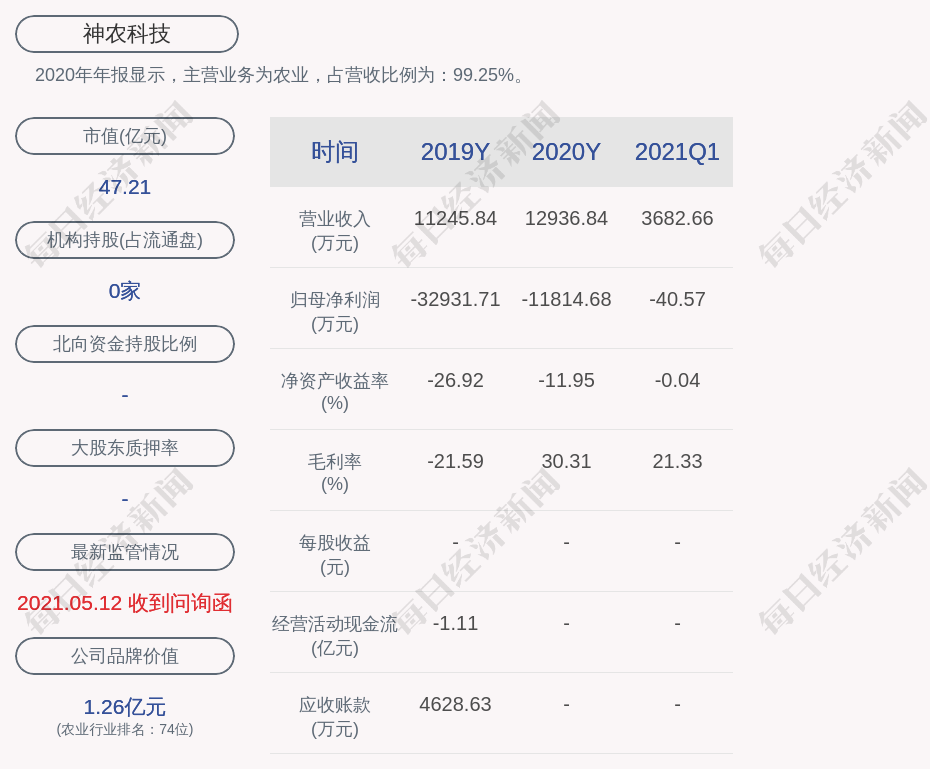The image size is (930, 769).
Task: Select the 2020Y column header
Action: 566,152
